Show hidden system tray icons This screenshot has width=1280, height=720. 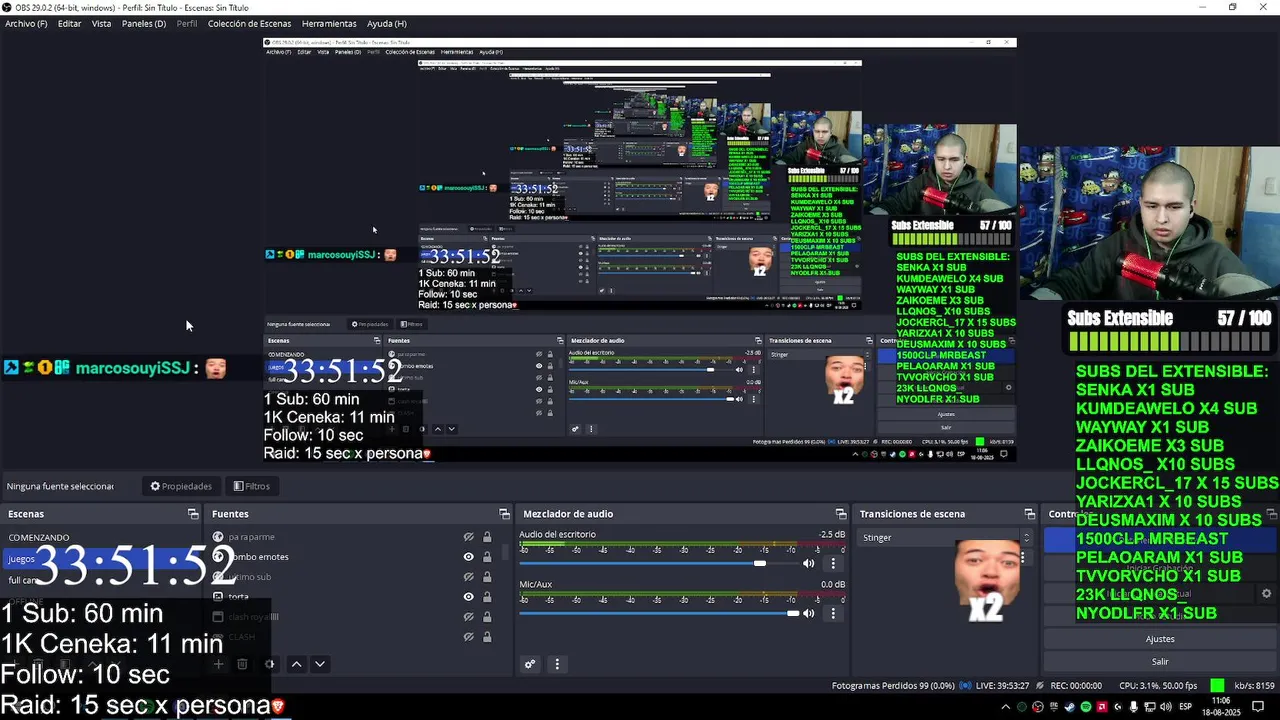click(x=1006, y=707)
